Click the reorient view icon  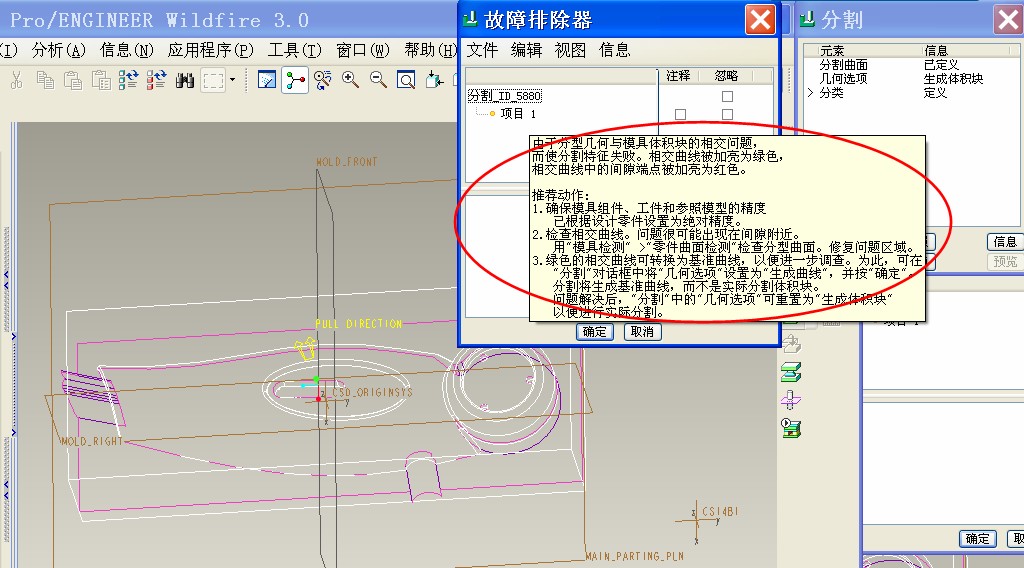pyautogui.click(x=434, y=80)
